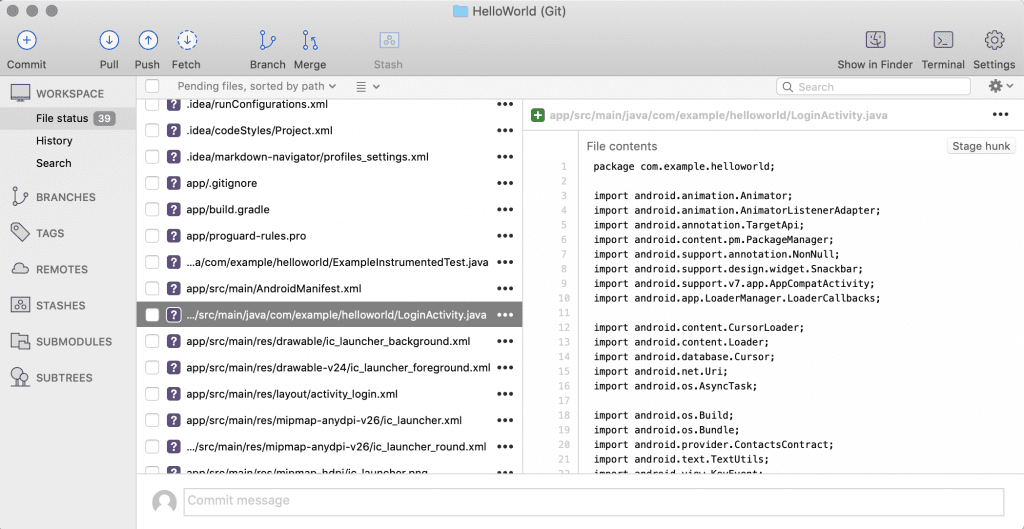Click the user avatar beside commit message
The image size is (1024, 529).
164,502
